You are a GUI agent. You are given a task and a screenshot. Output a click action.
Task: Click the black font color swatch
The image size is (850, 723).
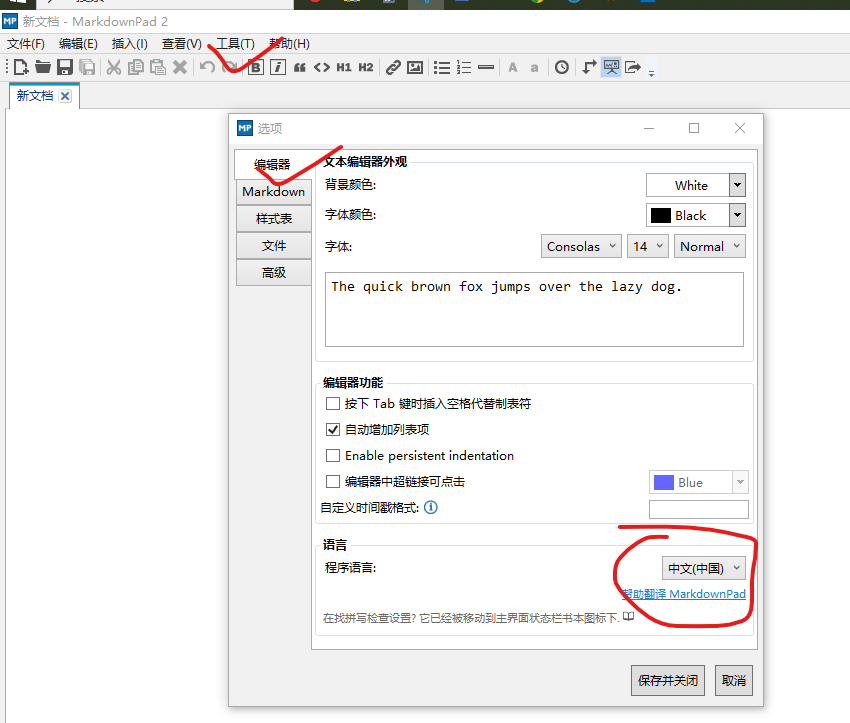coord(661,216)
